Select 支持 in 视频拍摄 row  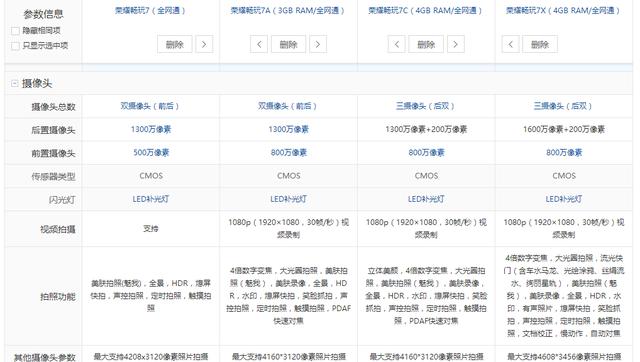point(151,229)
